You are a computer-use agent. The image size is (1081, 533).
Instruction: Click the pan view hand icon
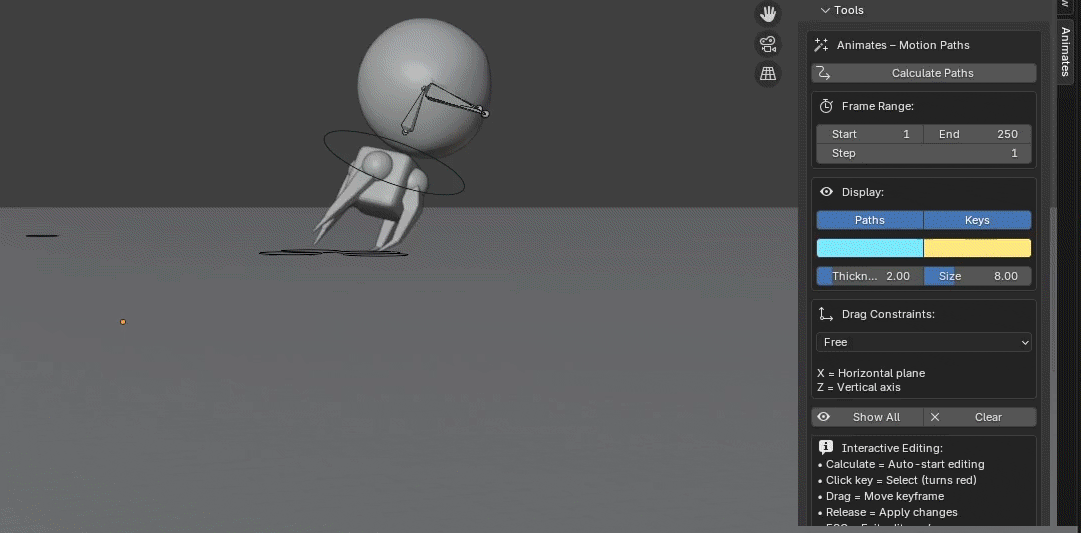click(768, 14)
